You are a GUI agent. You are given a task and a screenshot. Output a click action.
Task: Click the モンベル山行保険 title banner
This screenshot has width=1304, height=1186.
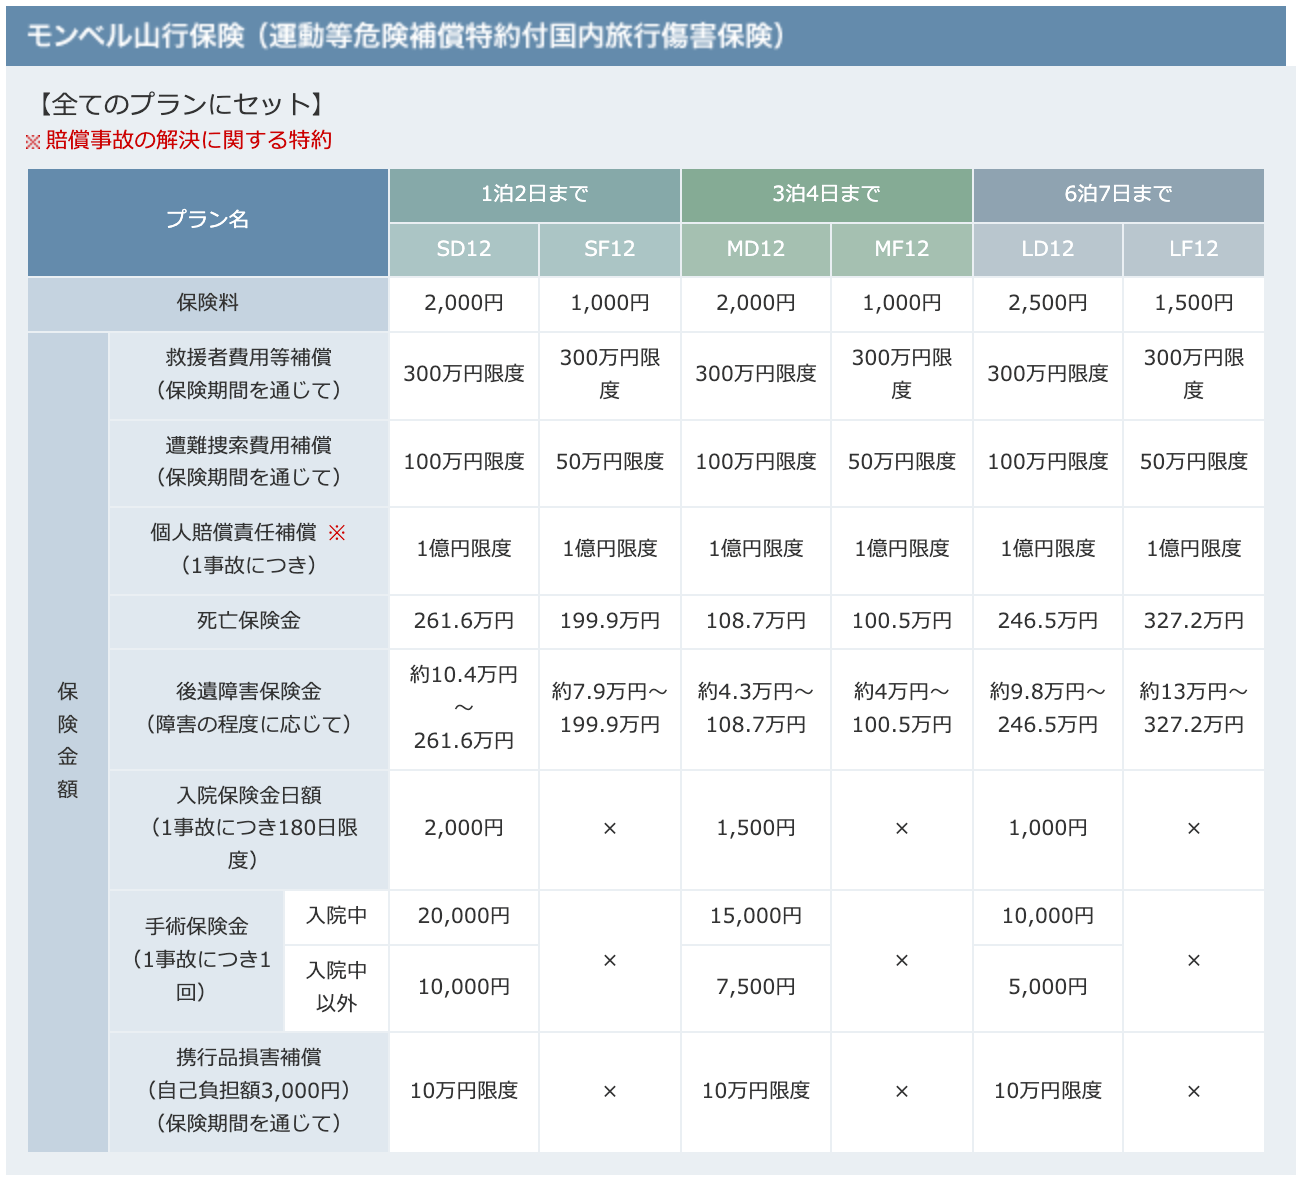point(646,36)
